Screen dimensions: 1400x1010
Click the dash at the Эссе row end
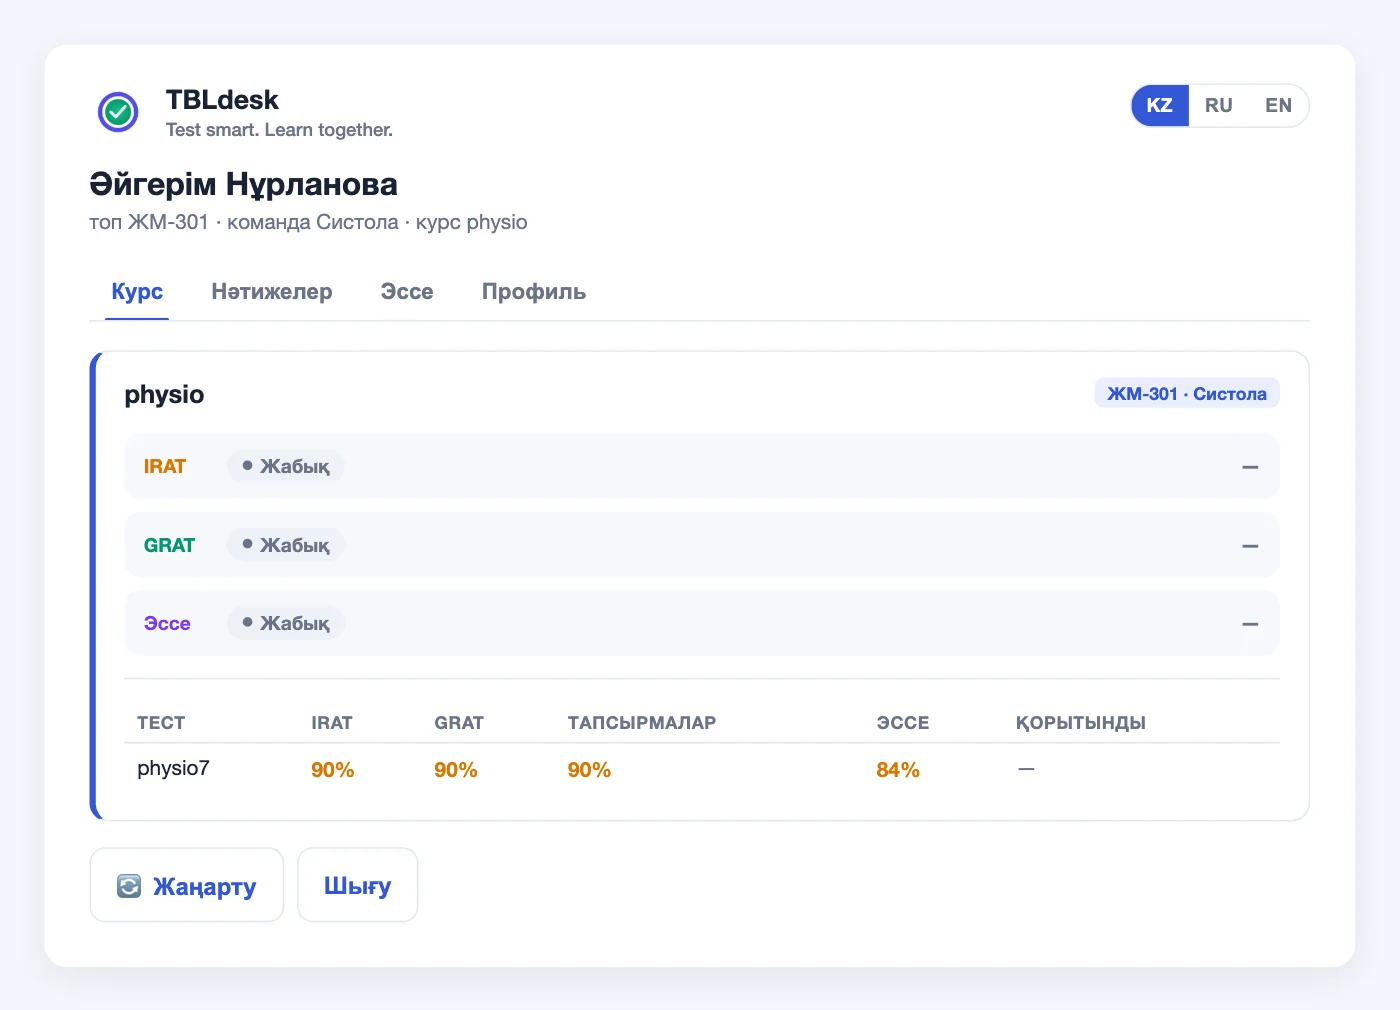tap(1250, 624)
